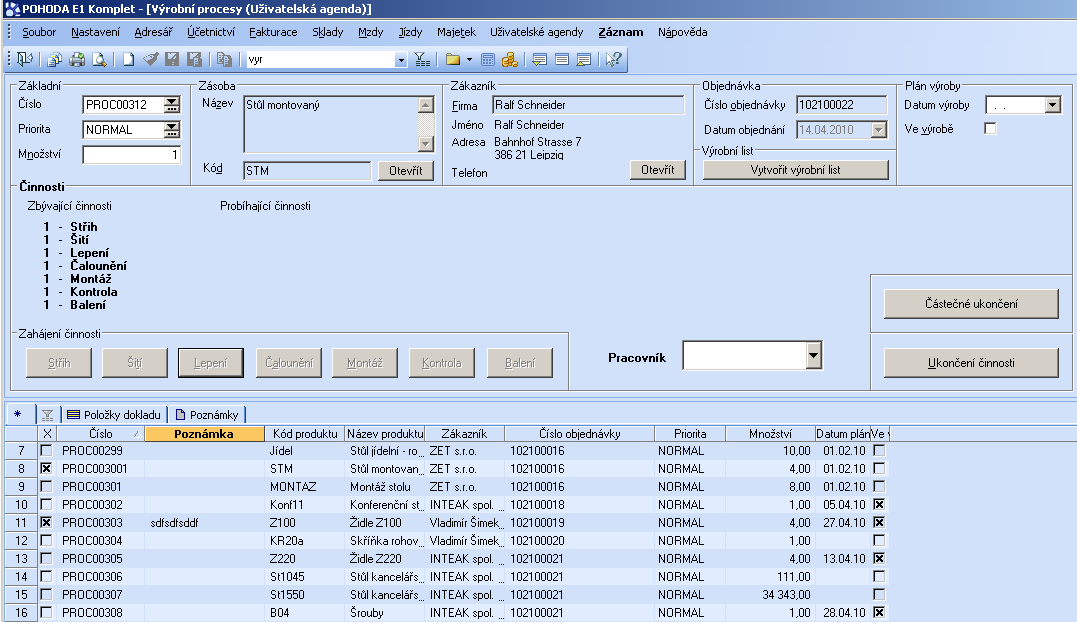Tick the Ve výrobě checkbox

[990, 128]
